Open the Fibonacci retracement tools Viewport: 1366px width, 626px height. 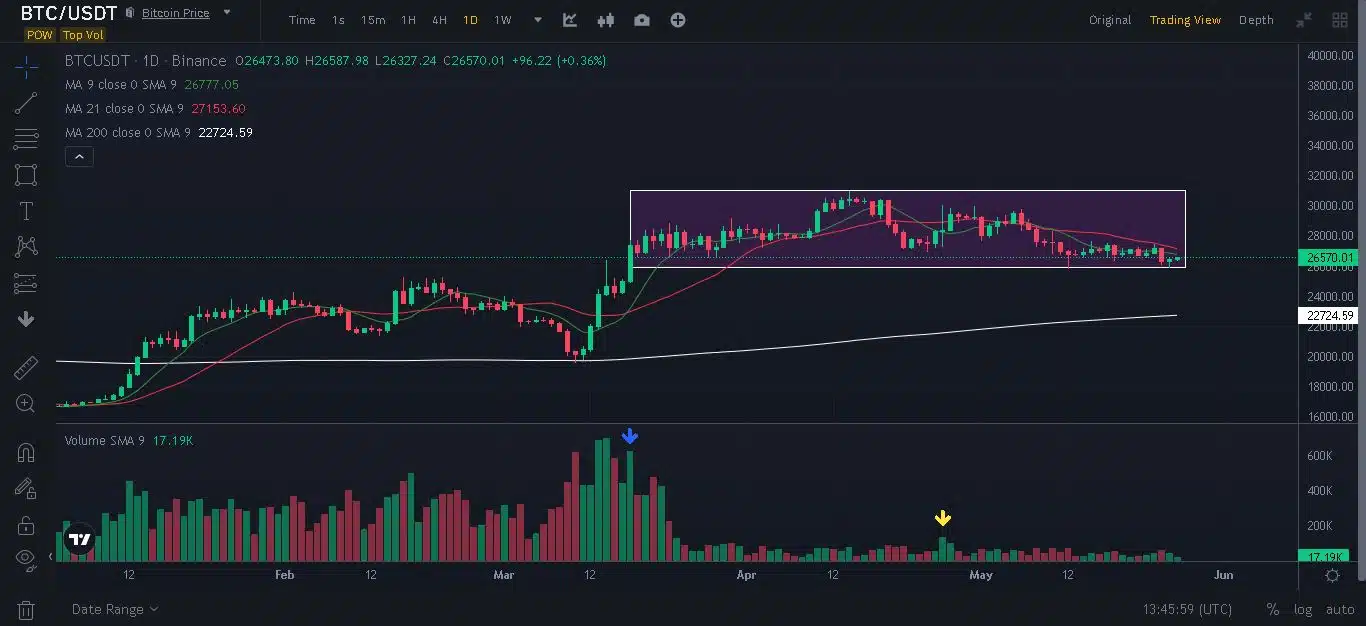click(26, 139)
